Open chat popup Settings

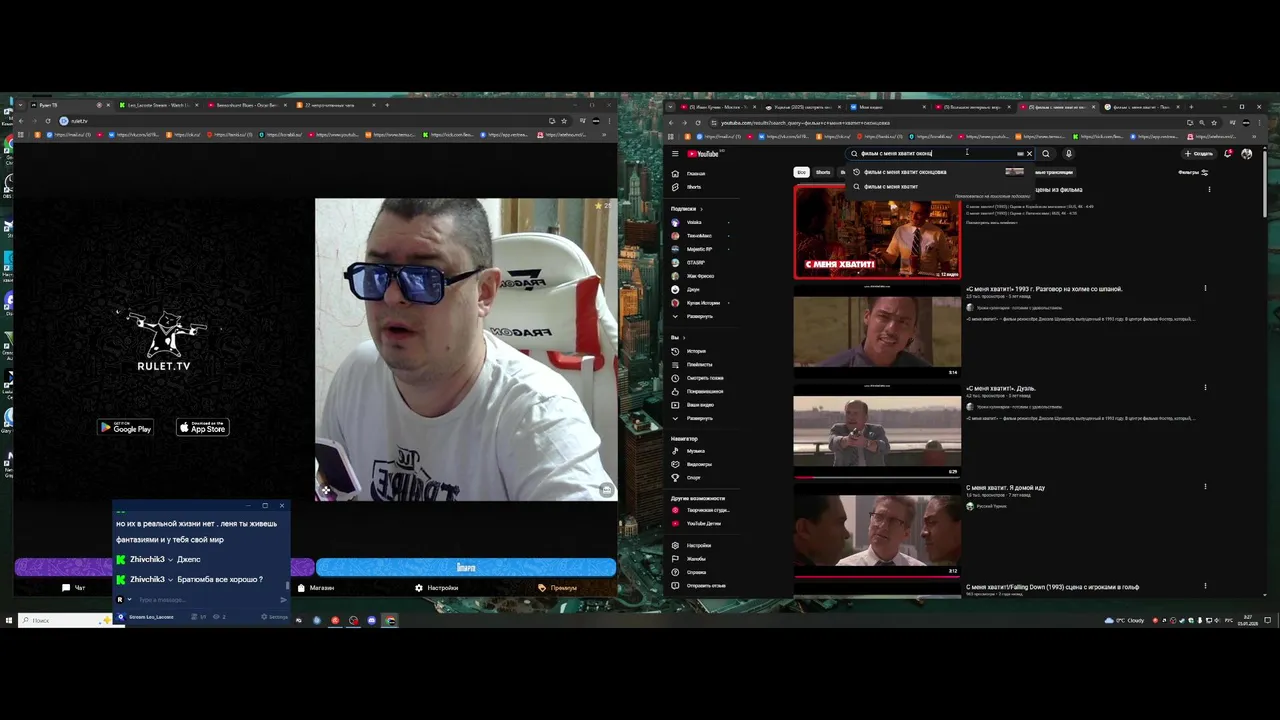pyautogui.click(x=276, y=617)
